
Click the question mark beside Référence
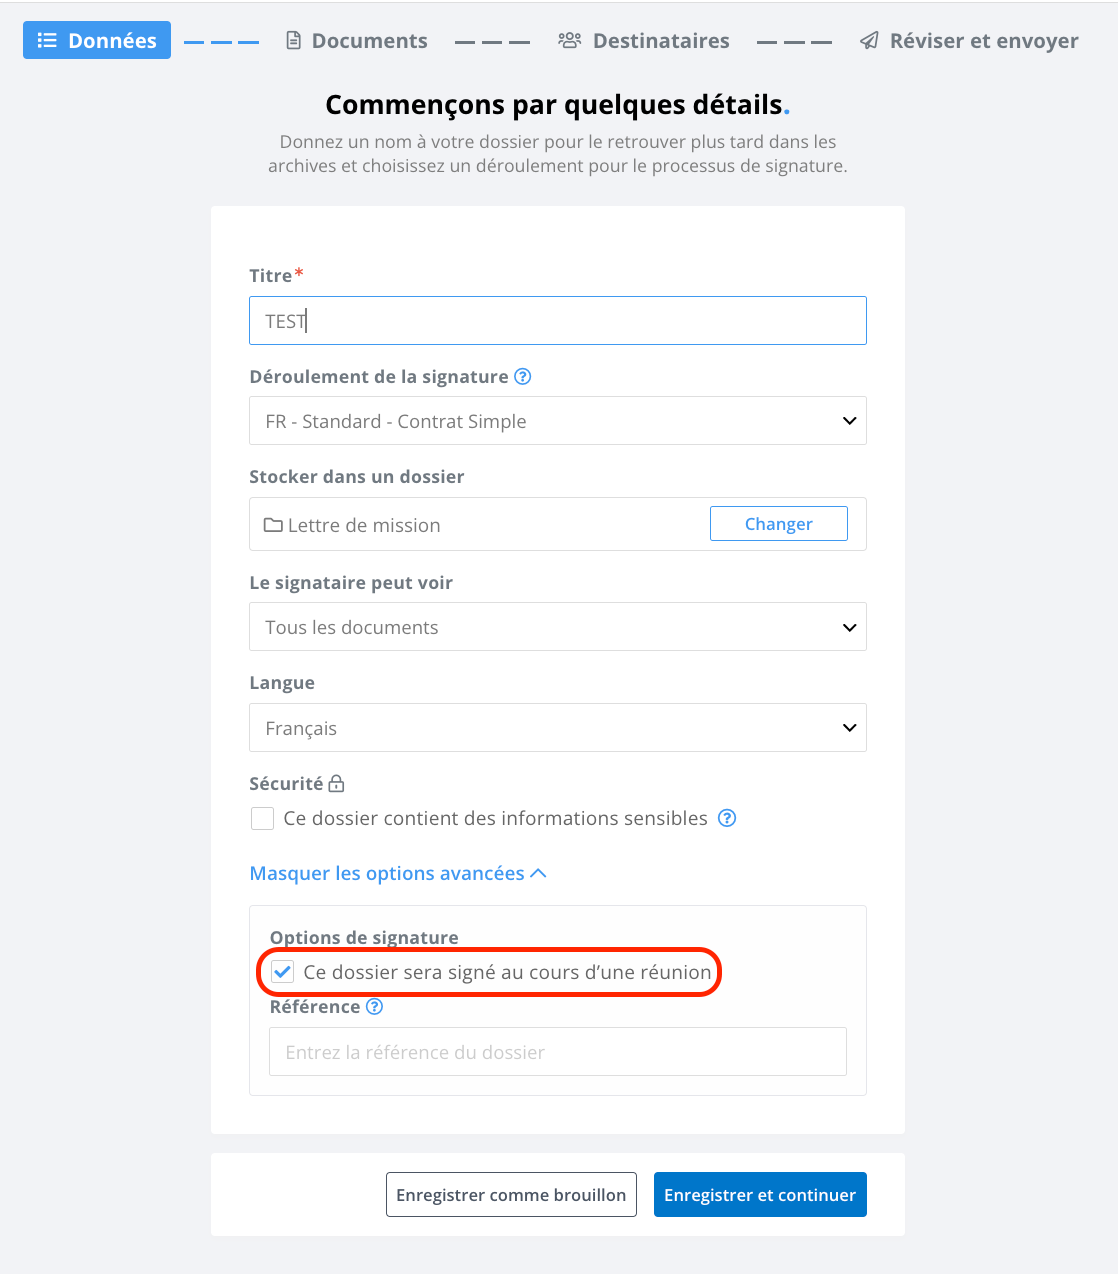pos(374,1007)
